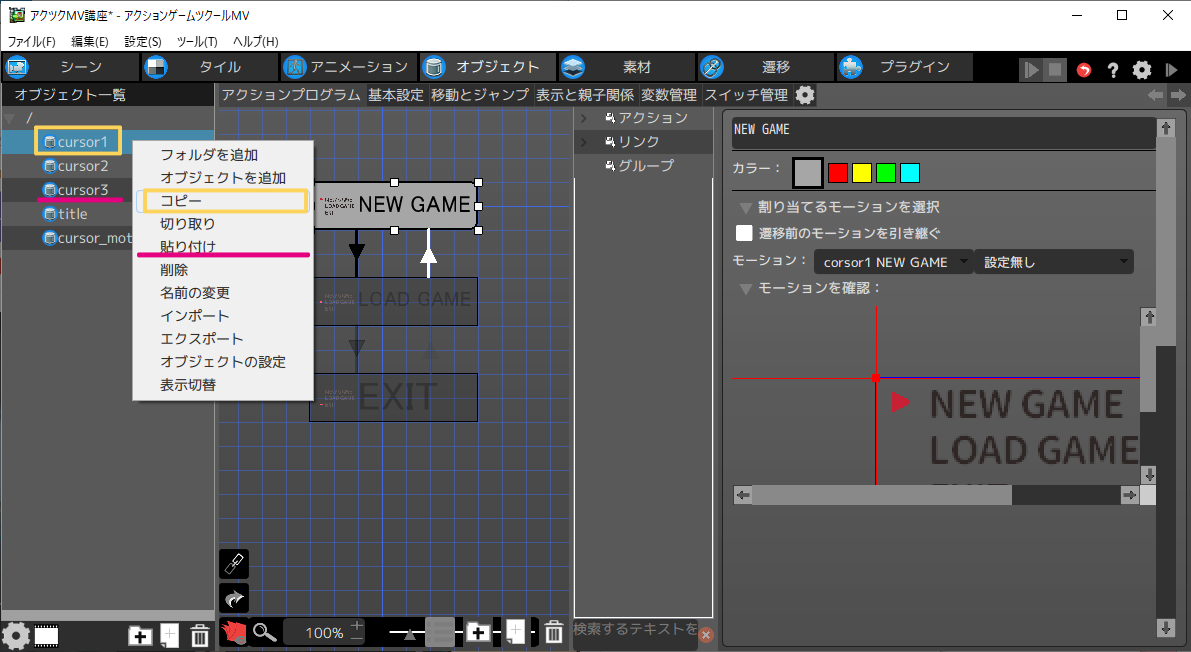Collapse the 割り当てるモーションを選択 section
1191x652 pixels.
(x=746, y=208)
